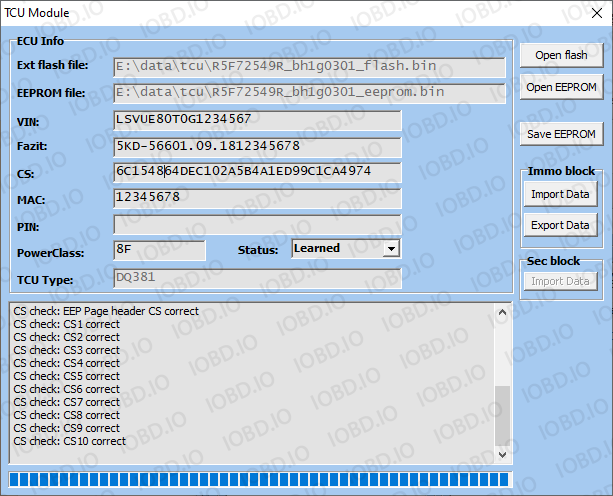Viewport: 613px width, 496px height.
Task: Click into the Fazit text field
Action: (x=257, y=147)
